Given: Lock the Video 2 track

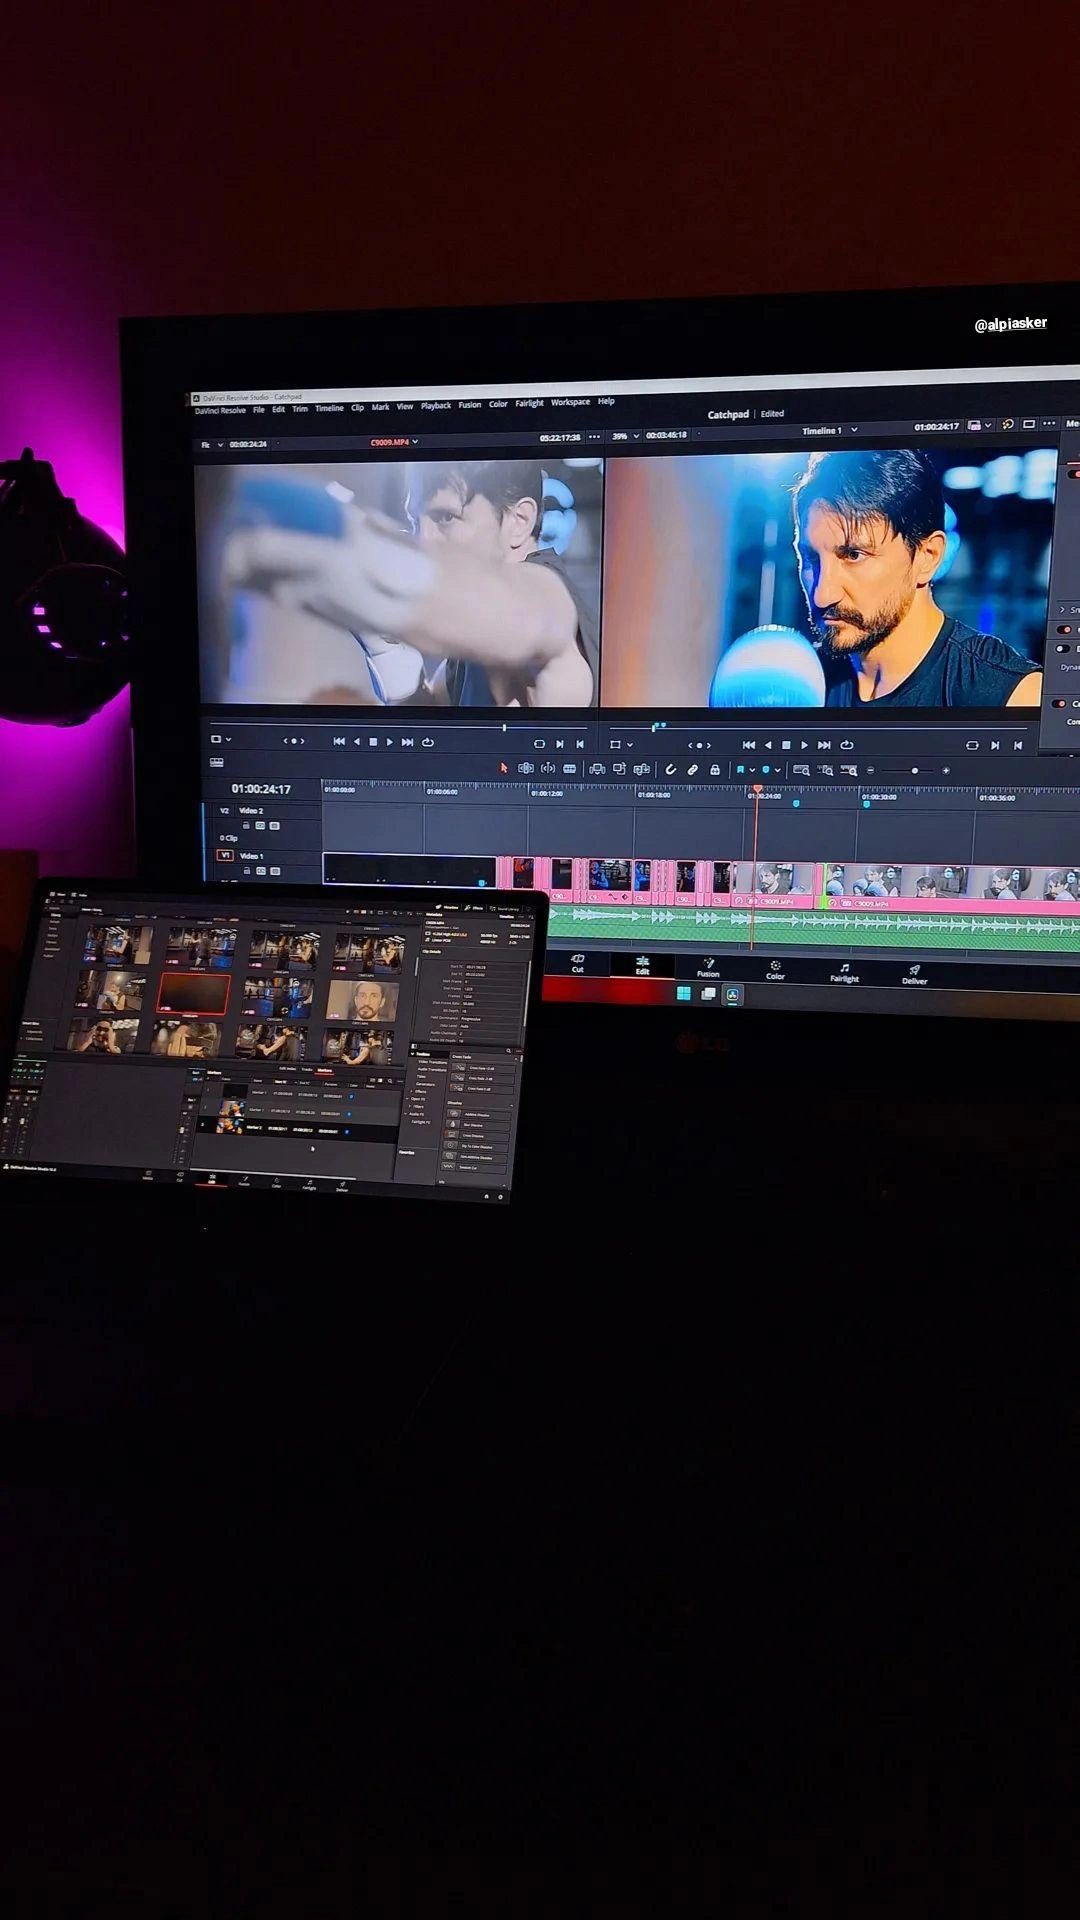Looking at the screenshot, I should point(246,825).
